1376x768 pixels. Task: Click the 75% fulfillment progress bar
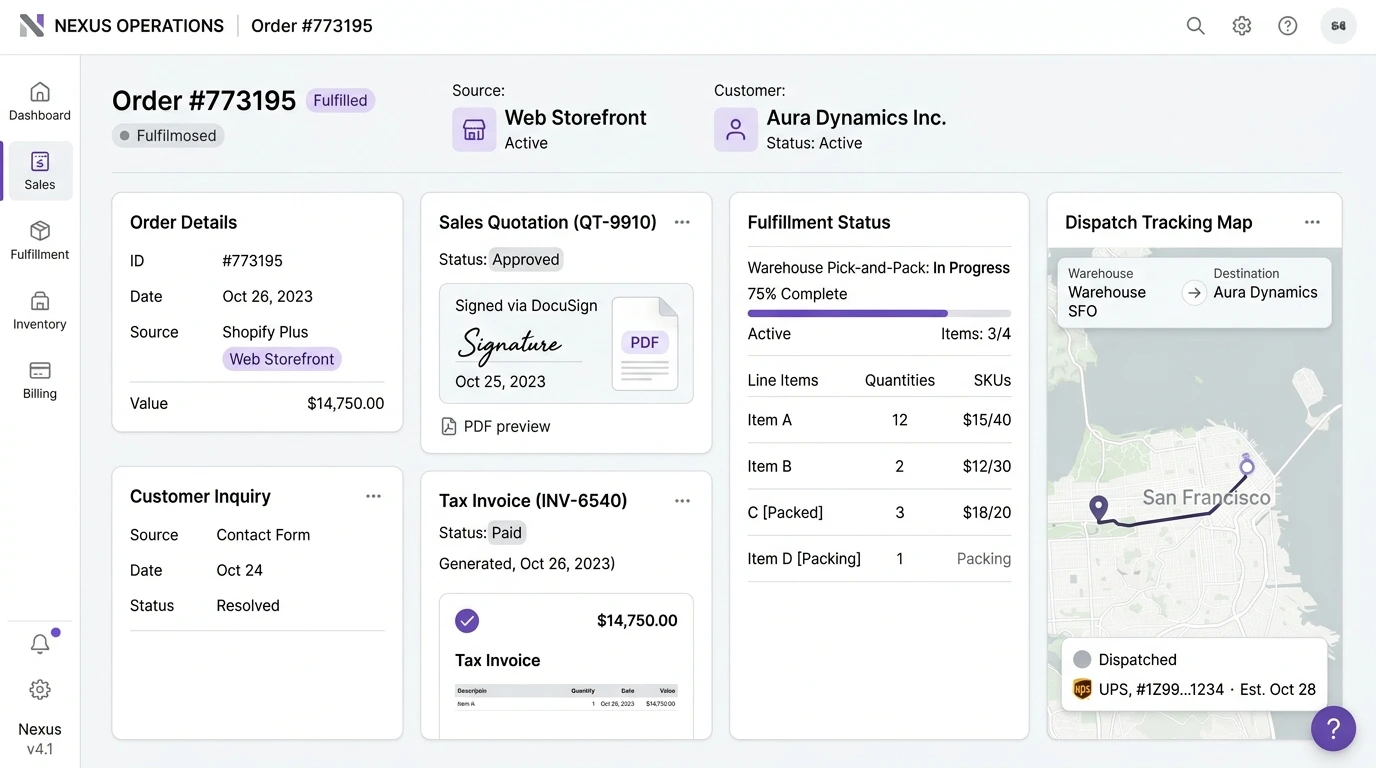[x=879, y=313]
